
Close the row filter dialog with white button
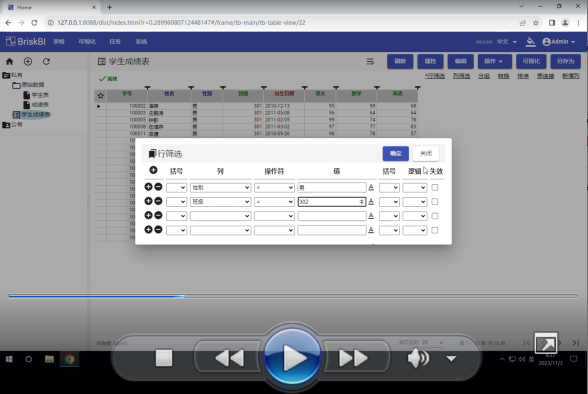[x=426, y=153]
